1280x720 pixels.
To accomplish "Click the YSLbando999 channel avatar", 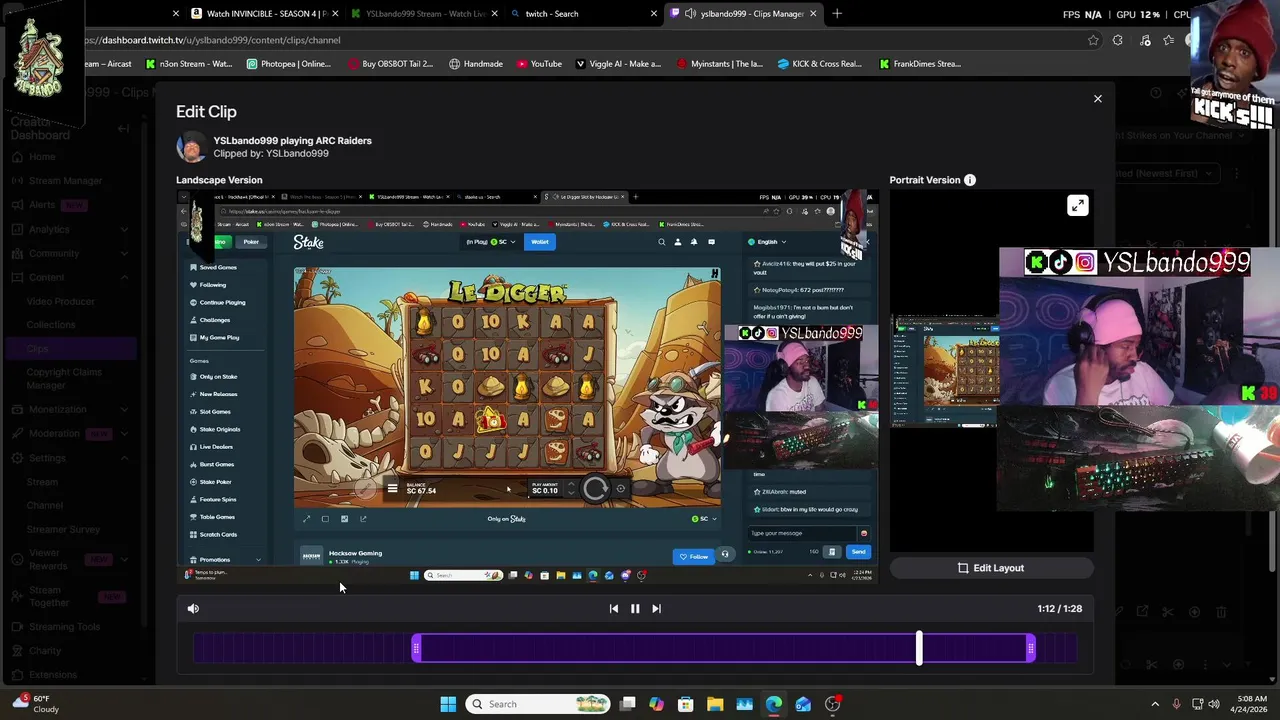I will pyautogui.click(x=191, y=147).
